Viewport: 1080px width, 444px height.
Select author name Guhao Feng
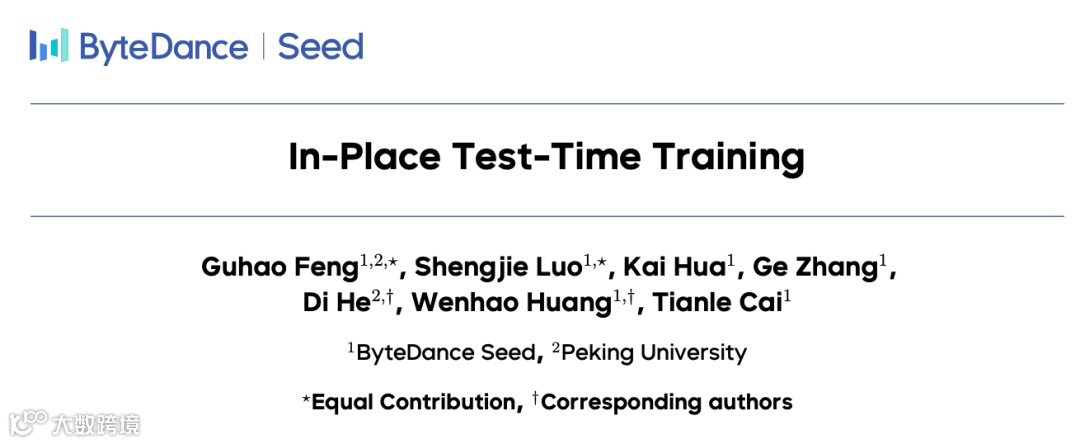(279, 267)
